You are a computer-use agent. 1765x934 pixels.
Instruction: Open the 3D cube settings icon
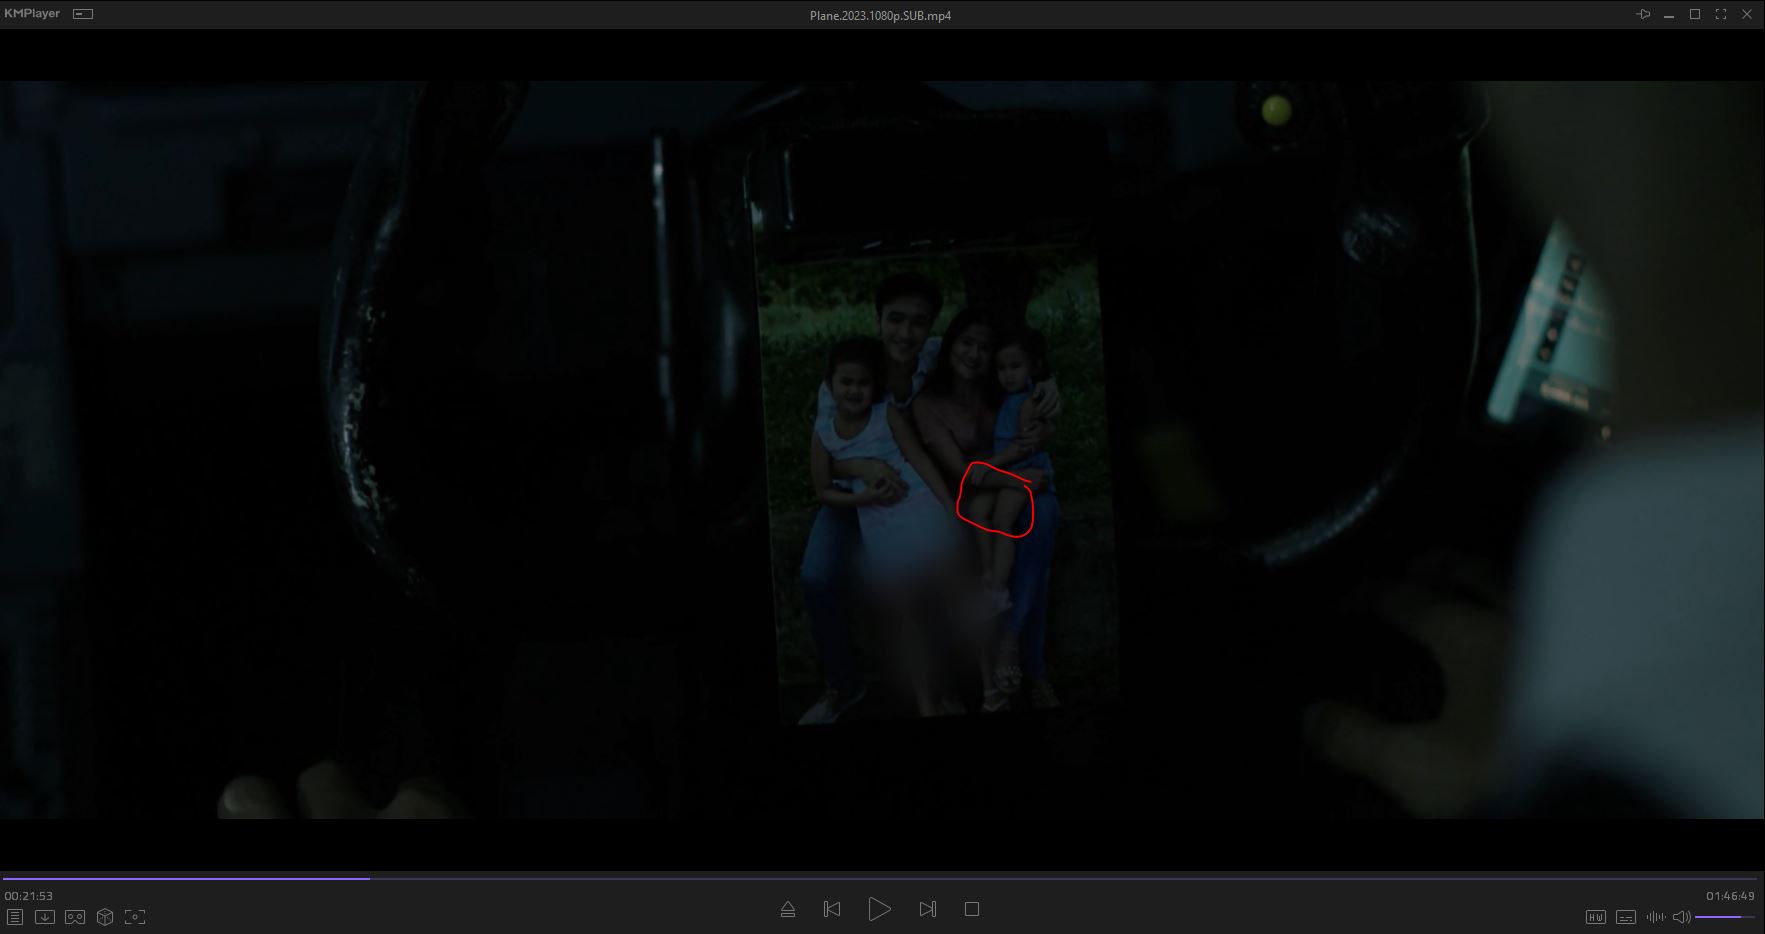click(x=105, y=917)
